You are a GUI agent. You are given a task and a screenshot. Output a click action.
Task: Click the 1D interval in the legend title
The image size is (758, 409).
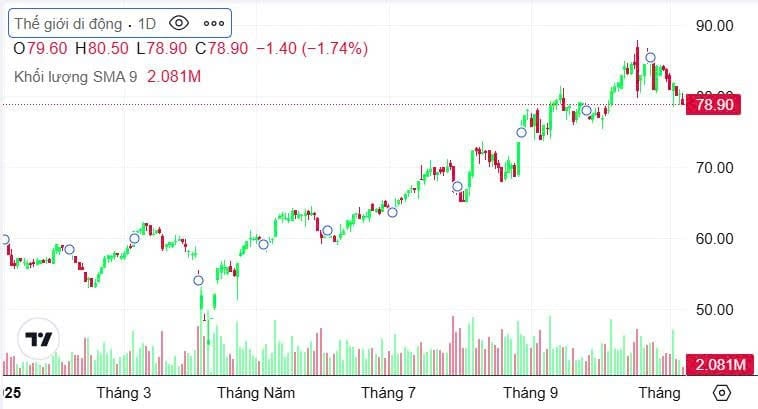click(147, 23)
